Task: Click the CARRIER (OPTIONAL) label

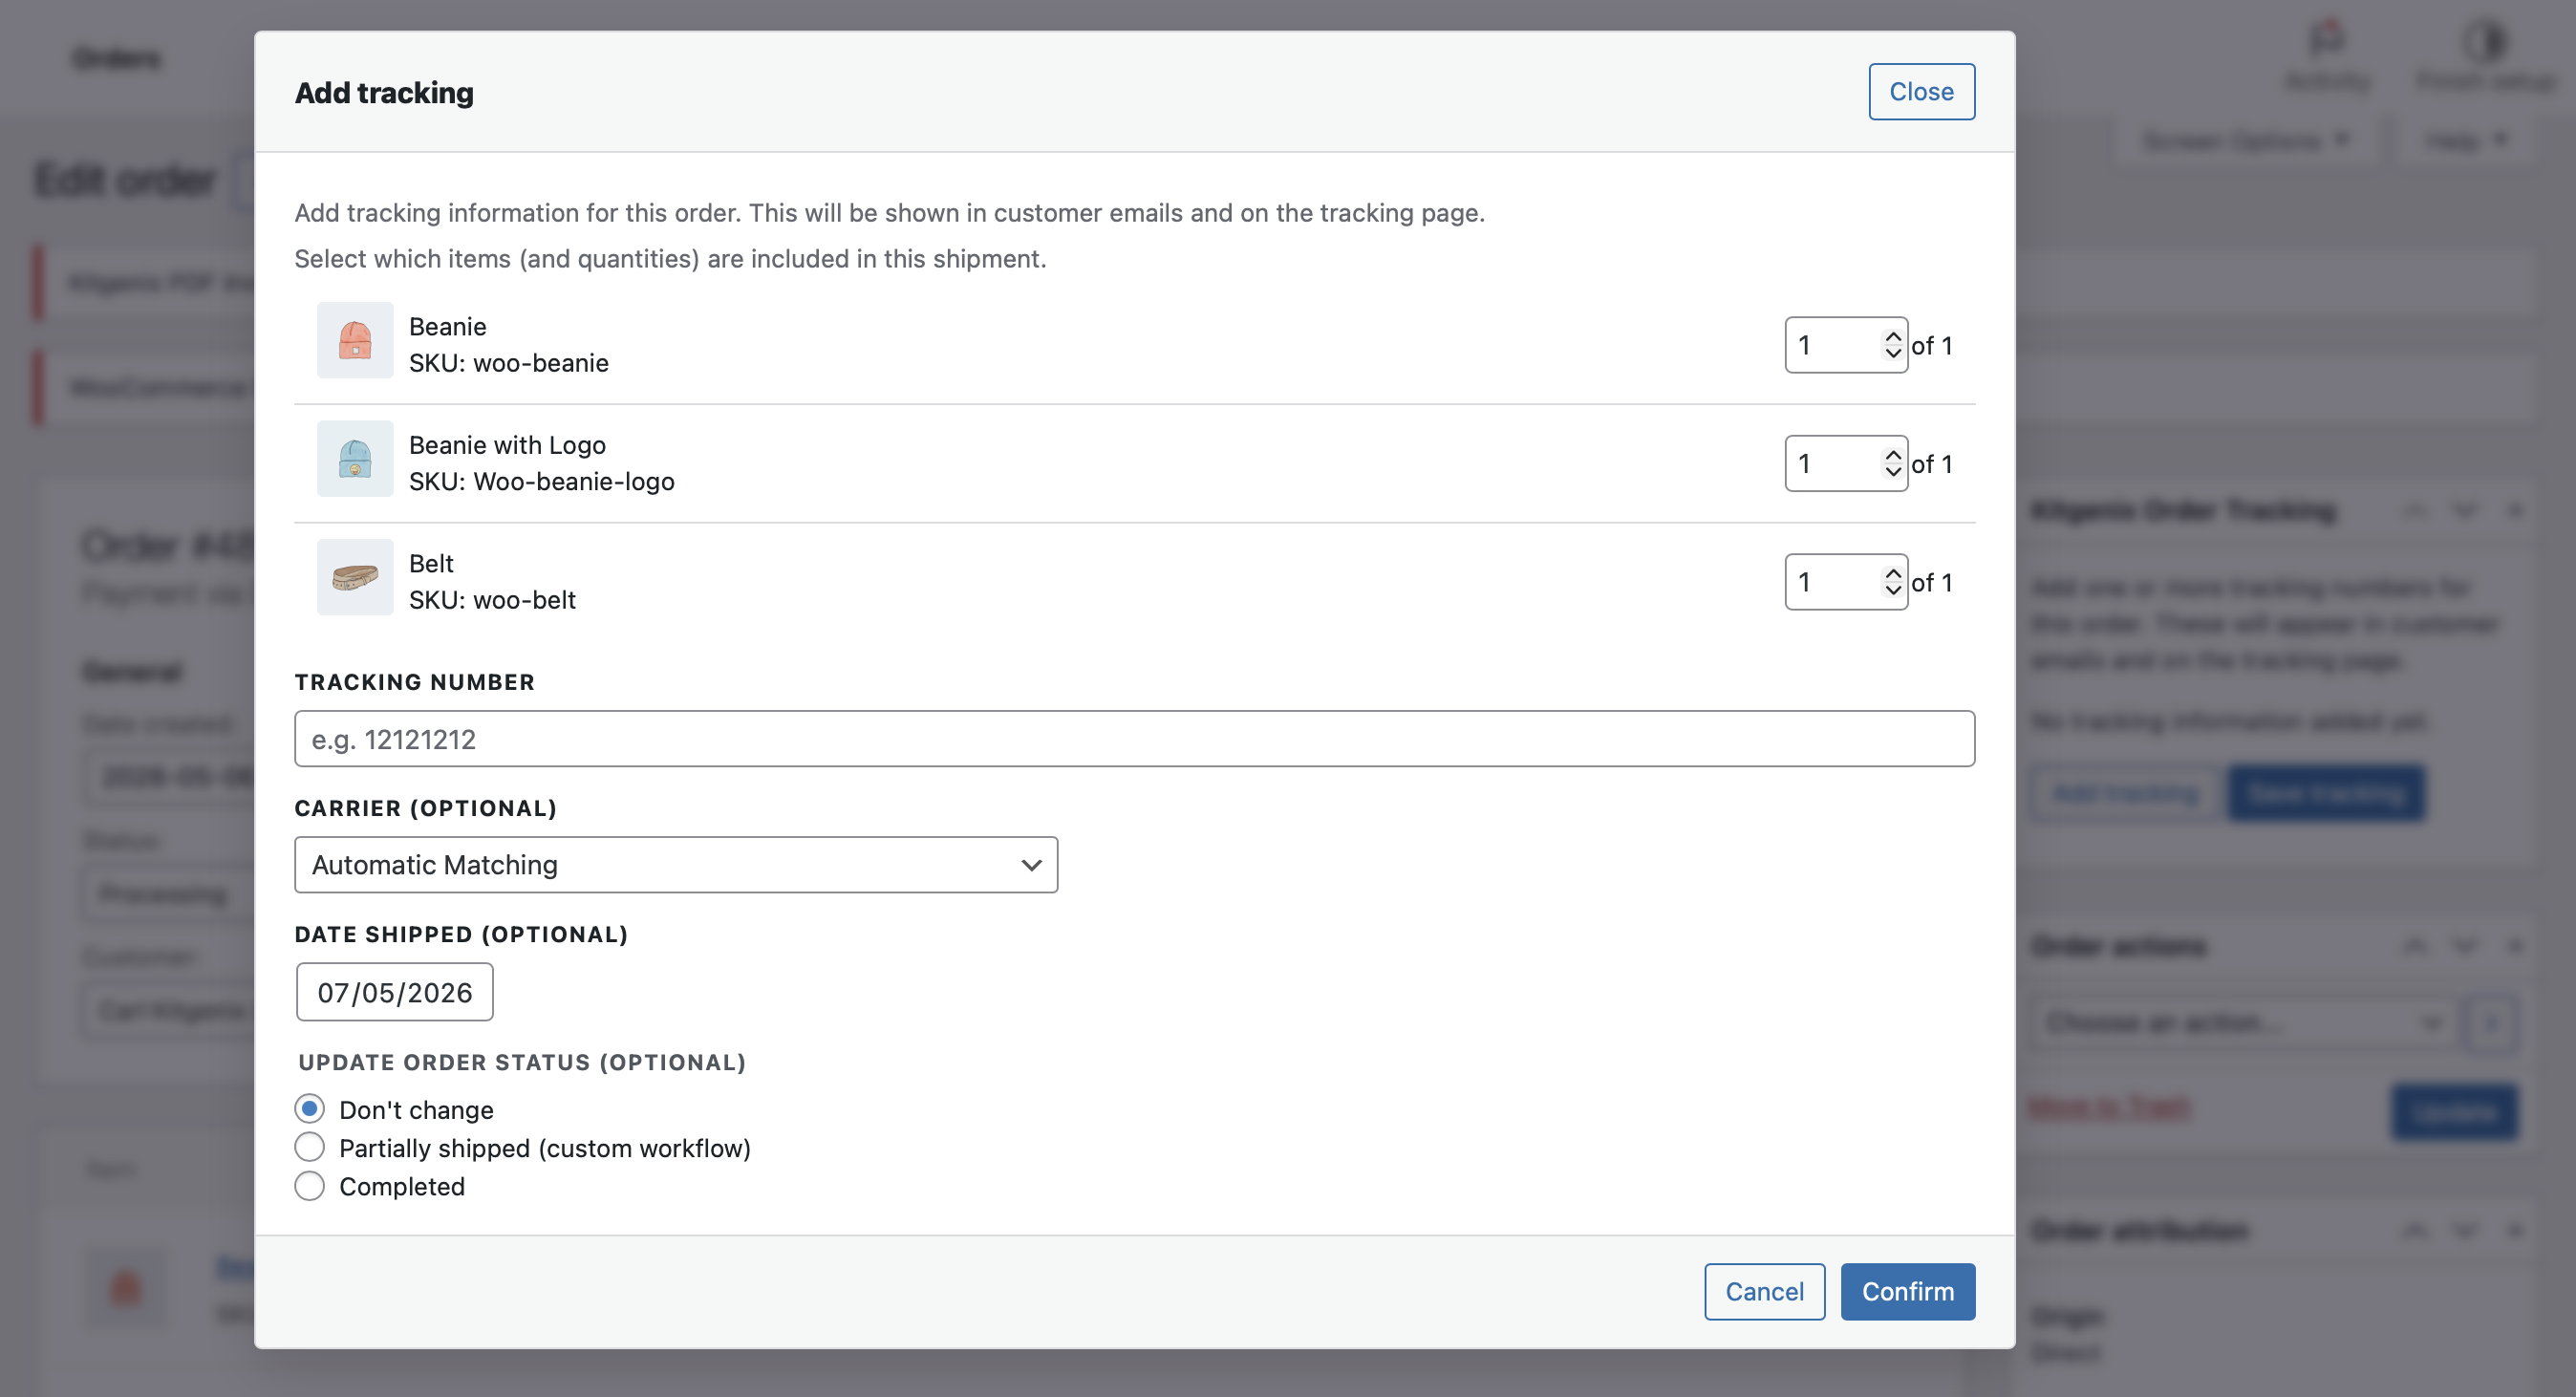Action: [425, 808]
